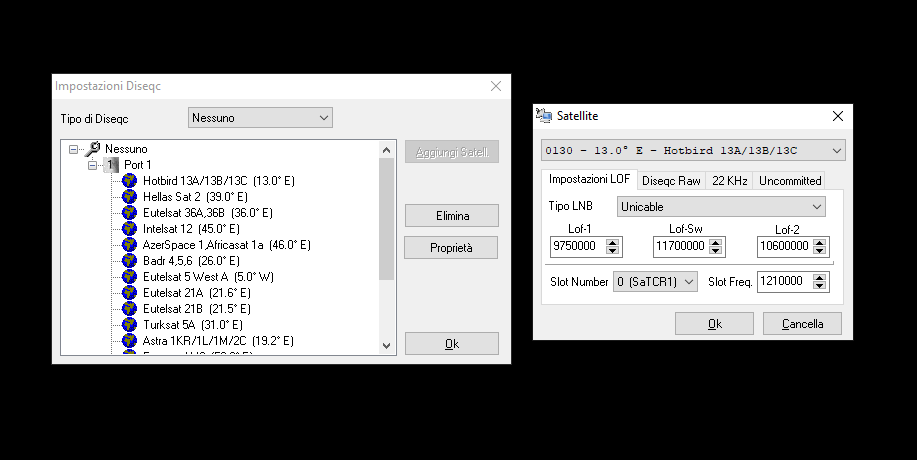This screenshot has width=917, height=460.
Task: Click the Port 1 number icon
Action: pyautogui.click(x=111, y=165)
